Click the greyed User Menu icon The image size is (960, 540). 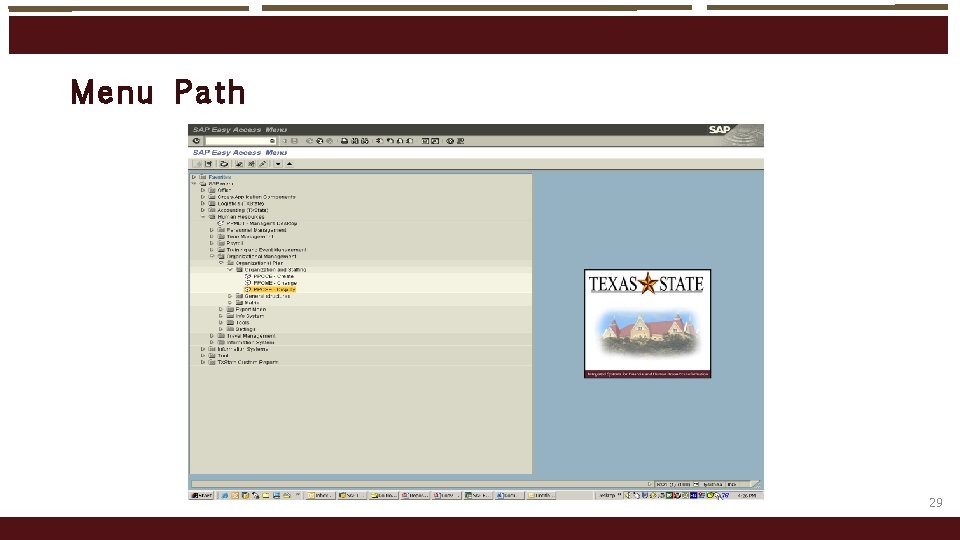tap(197, 163)
